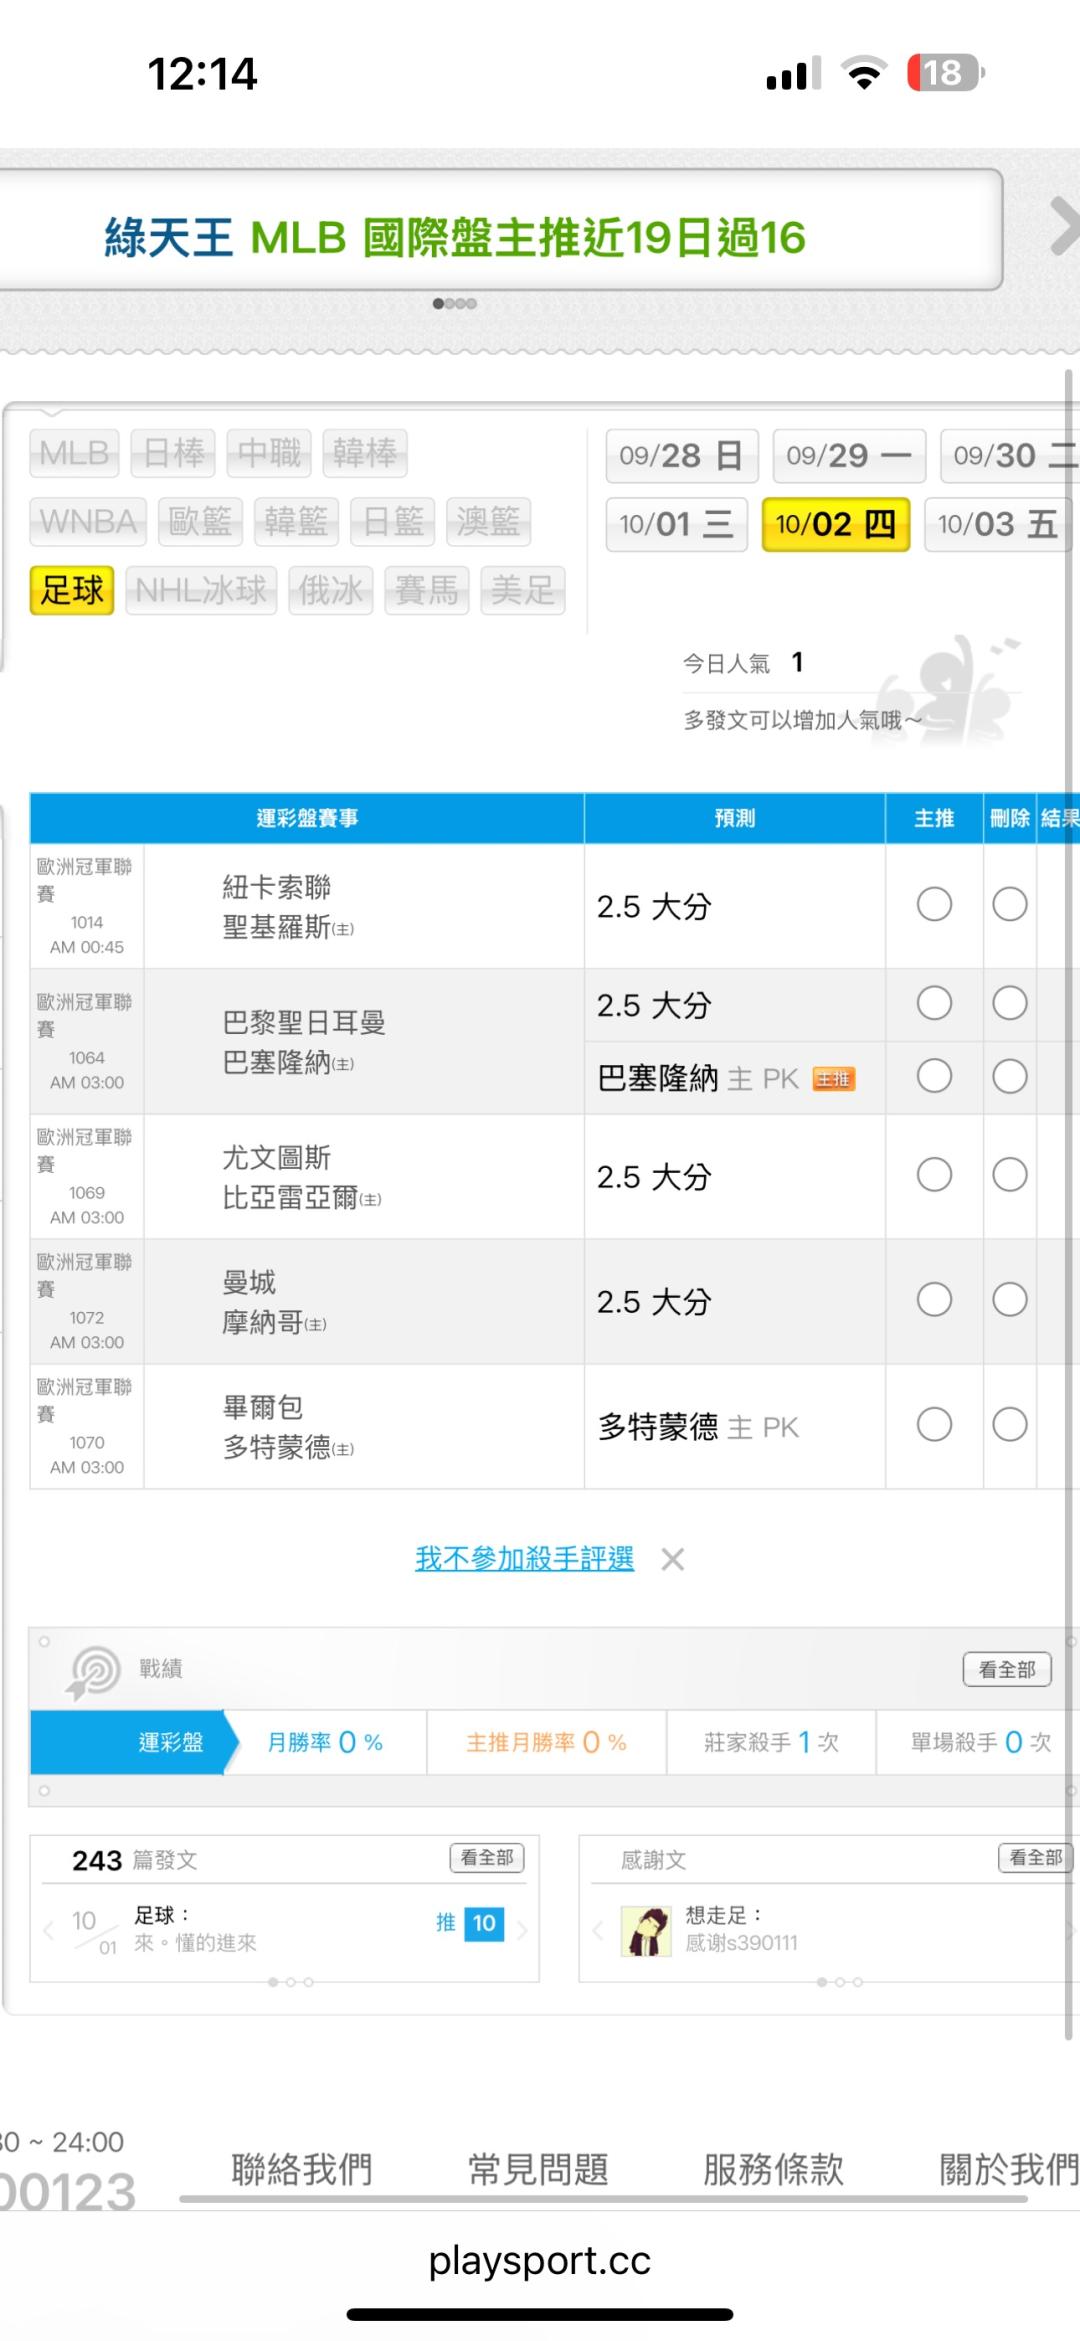
Task: Open the 常見問題 footer link
Action: [538, 2169]
